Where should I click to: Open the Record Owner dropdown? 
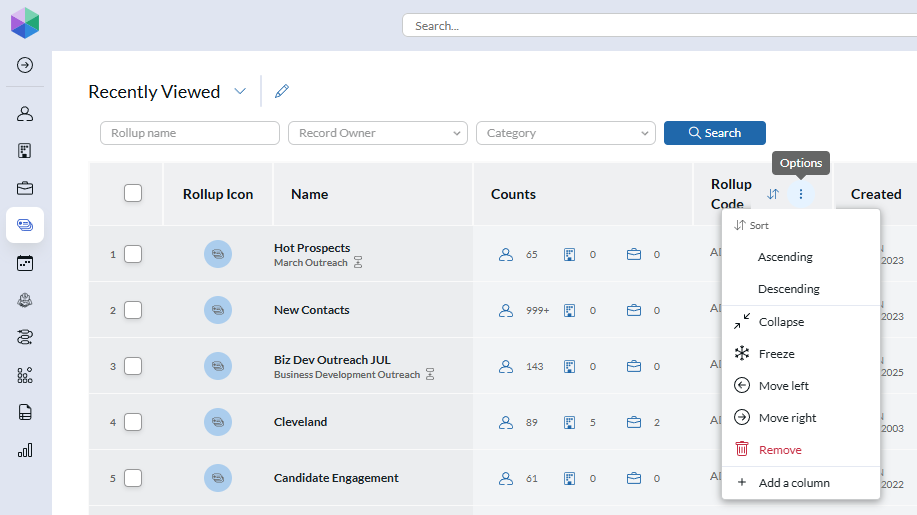377,133
